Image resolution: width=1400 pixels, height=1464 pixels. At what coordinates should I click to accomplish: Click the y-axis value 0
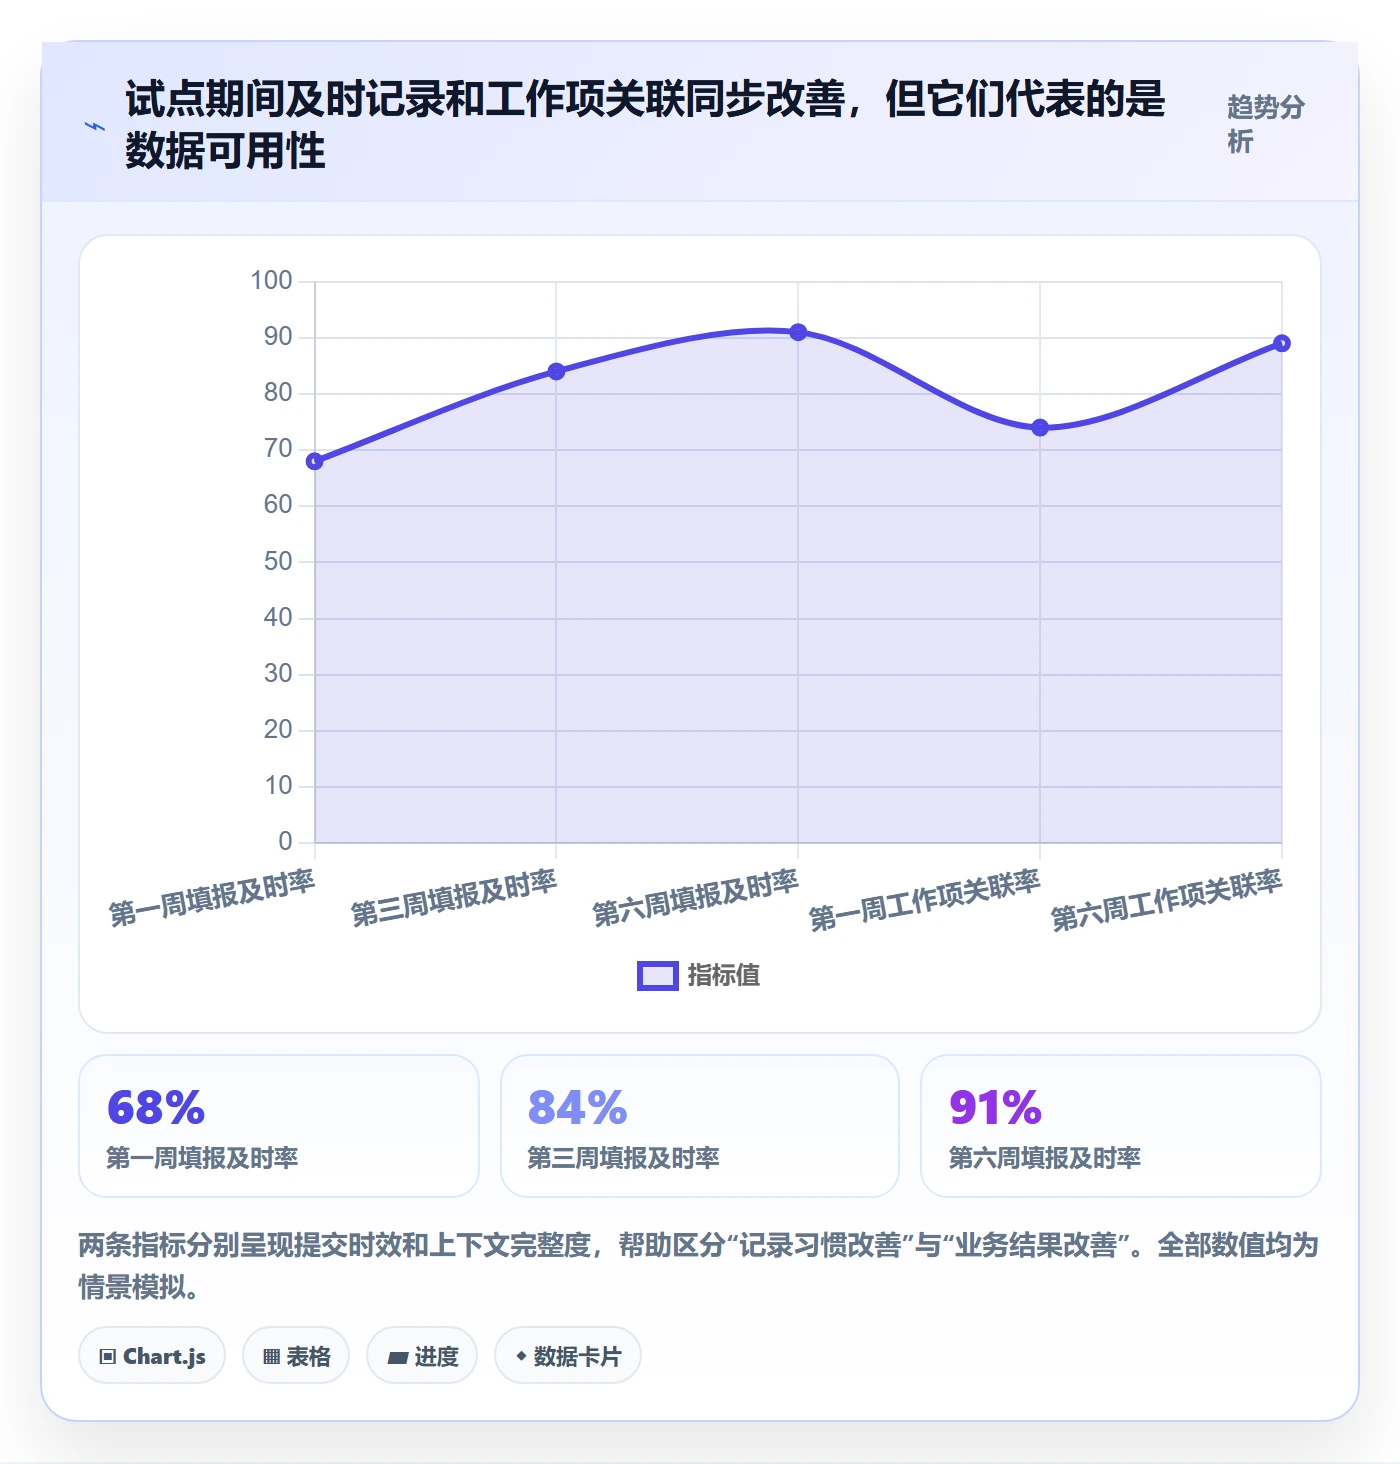point(286,842)
